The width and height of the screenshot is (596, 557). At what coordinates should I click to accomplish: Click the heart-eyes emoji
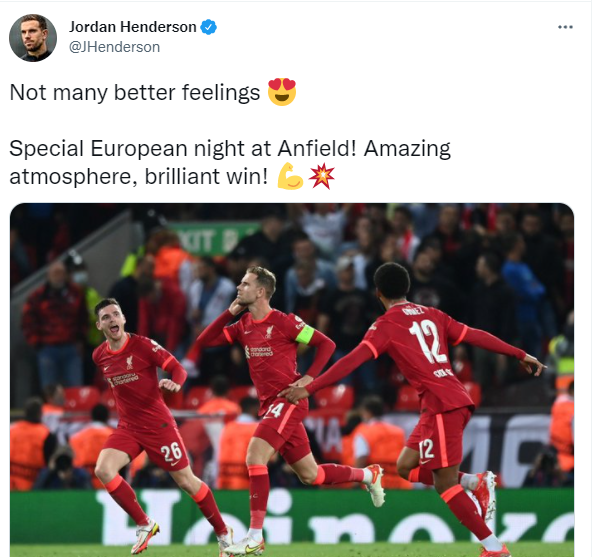tap(282, 92)
